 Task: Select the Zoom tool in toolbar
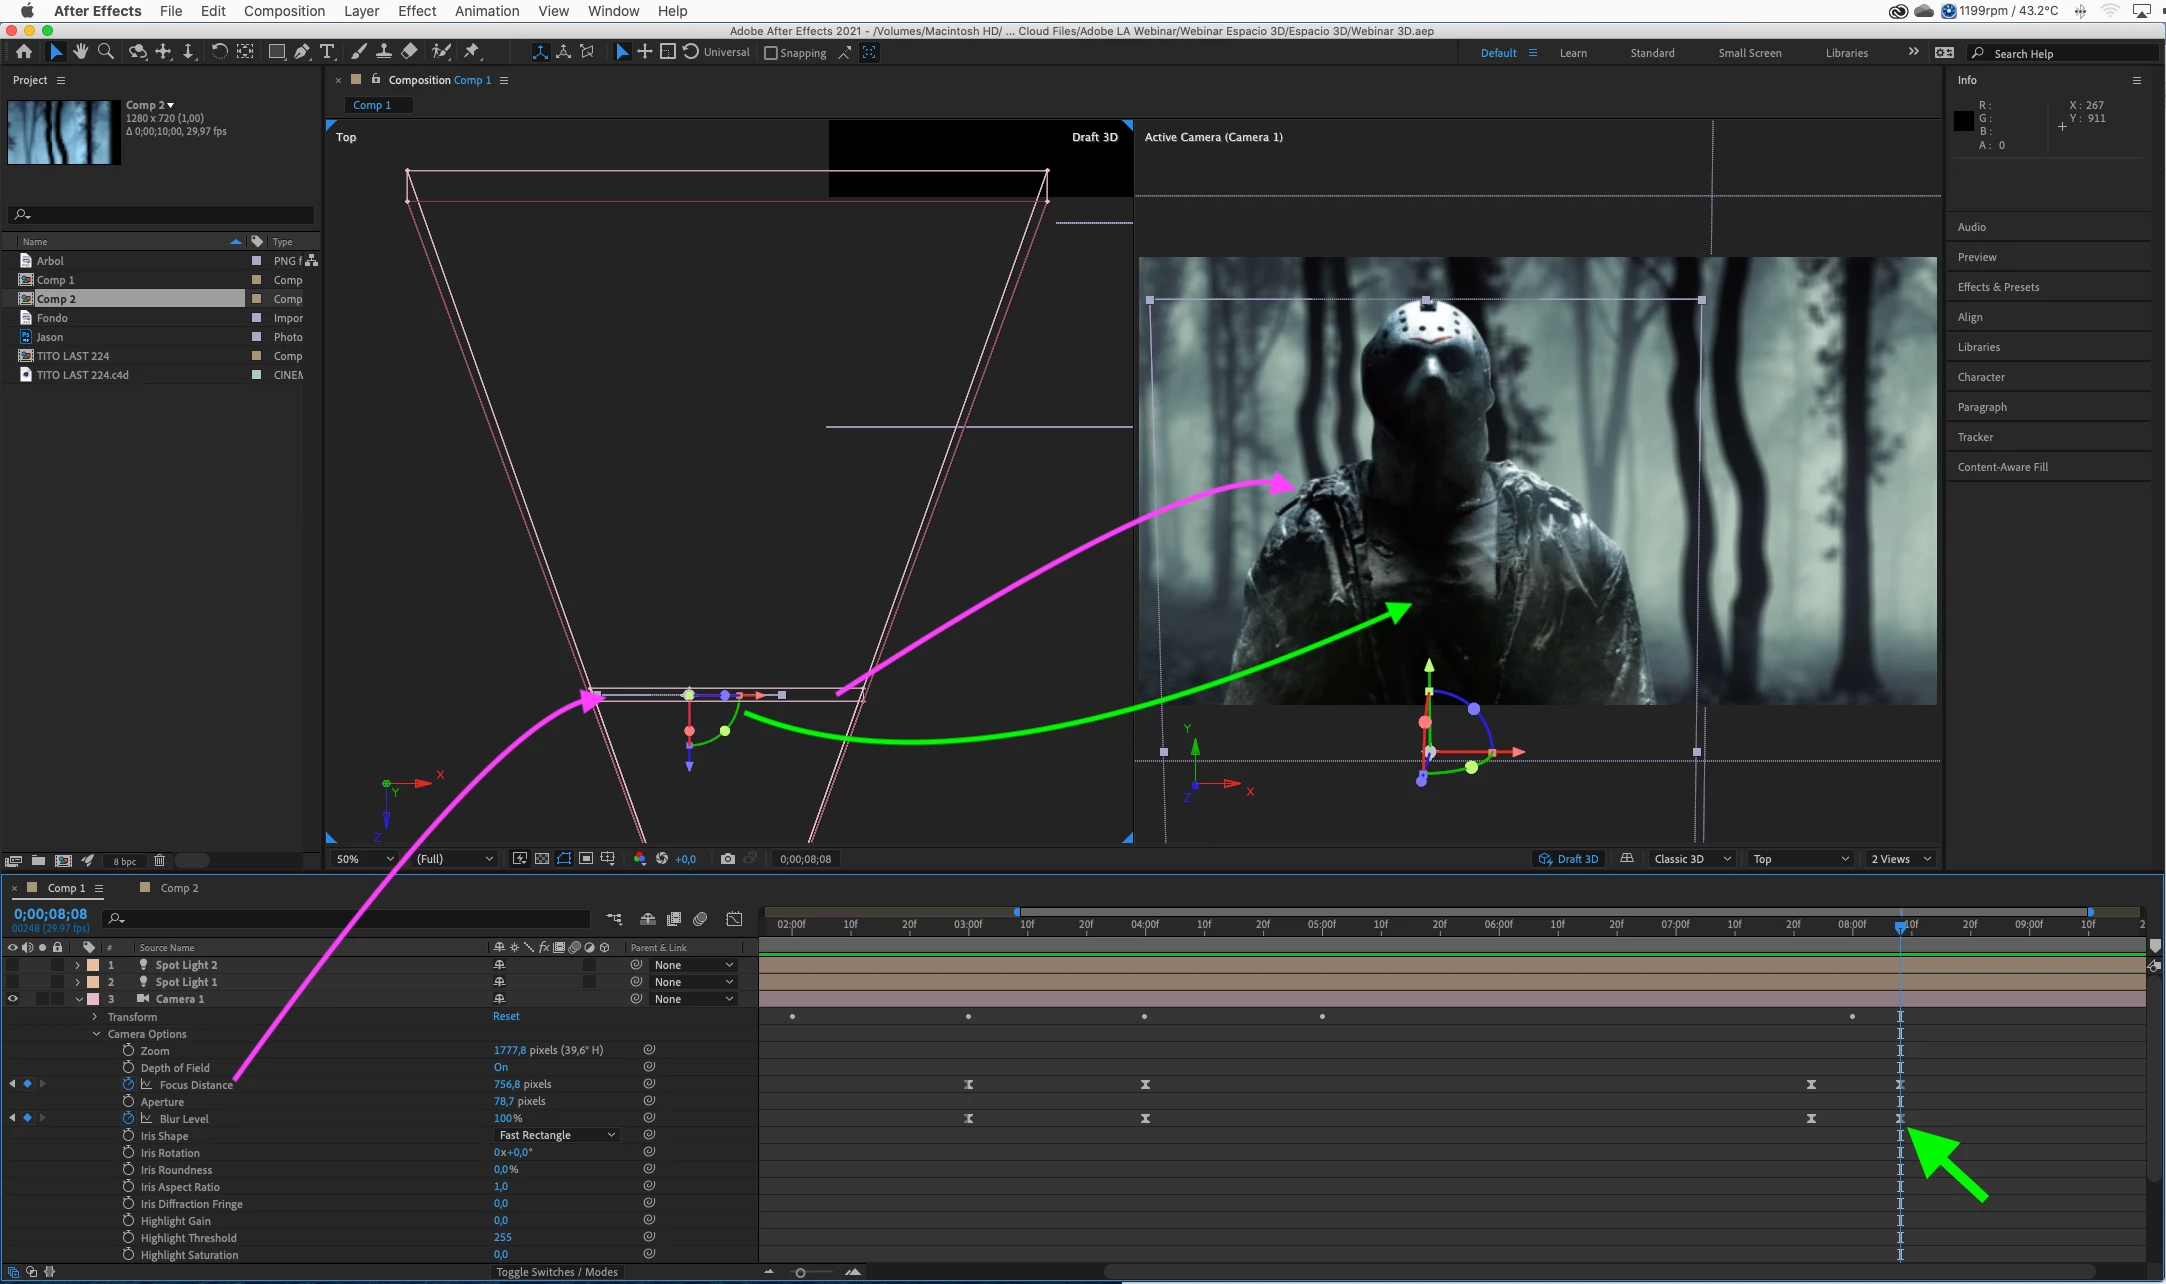pos(105,52)
